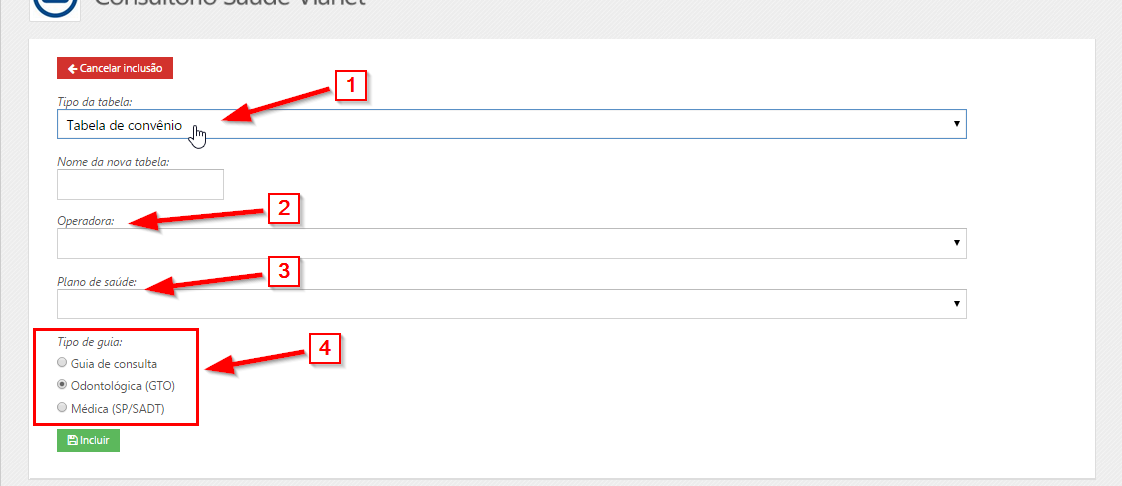Click the Guia de consulta label text
Screen dimensions: 1122x486
114,363
